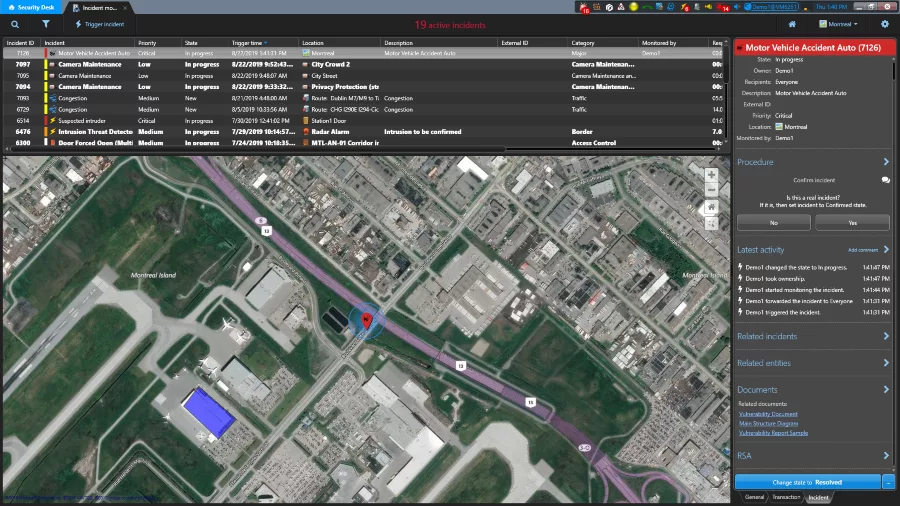Viewport: 900px width, 506px height.
Task: Click the home icon in toolbar
Action: click(x=792, y=24)
